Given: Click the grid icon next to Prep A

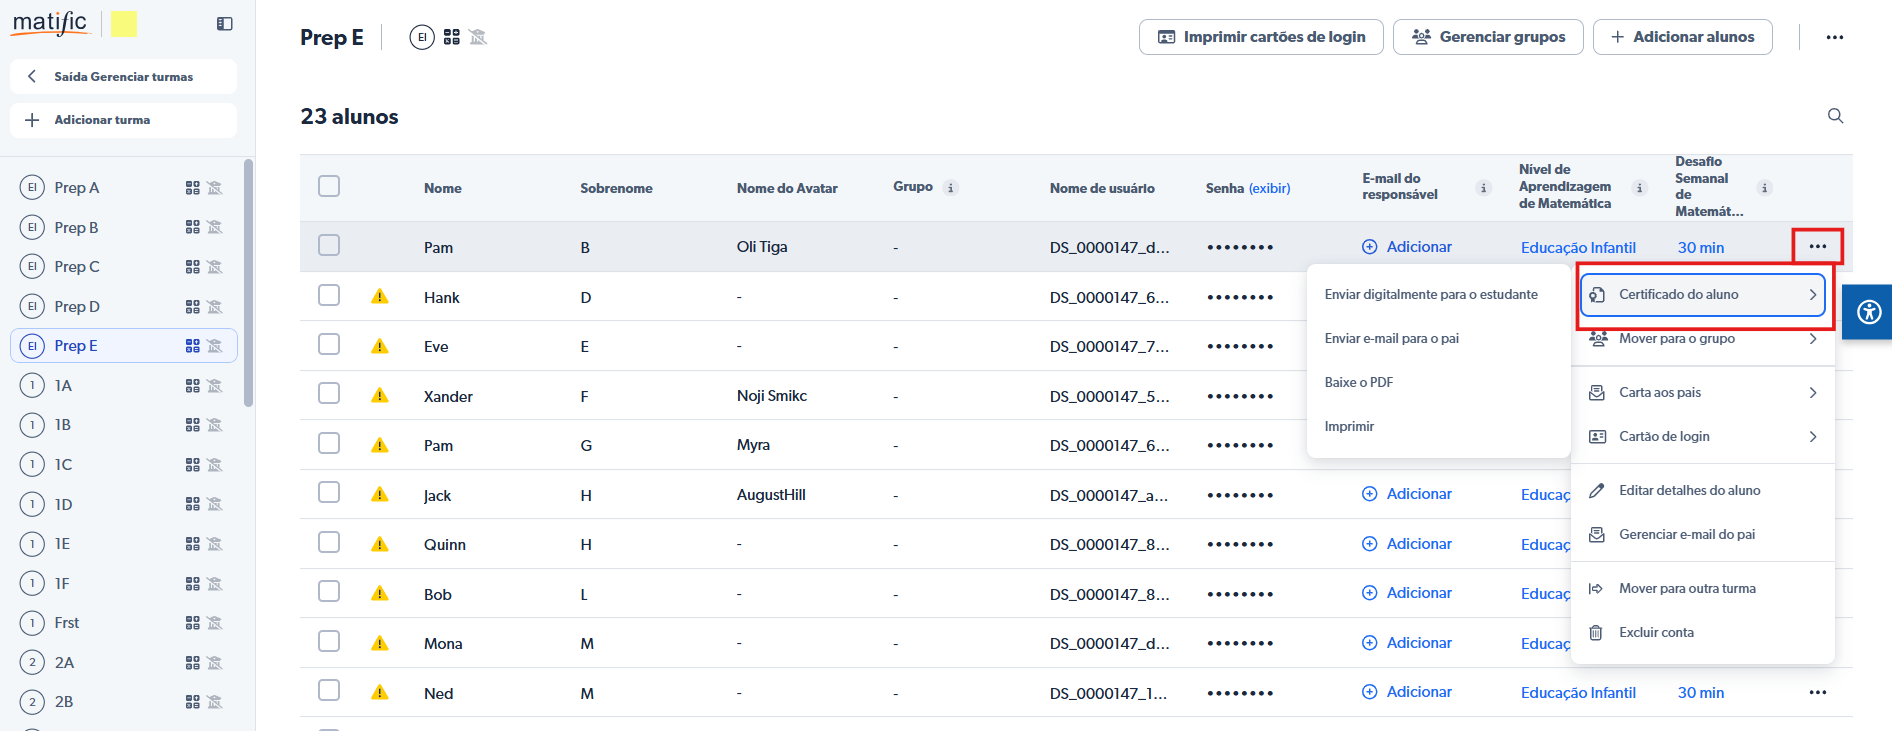Looking at the screenshot, I should click(193, 188).
